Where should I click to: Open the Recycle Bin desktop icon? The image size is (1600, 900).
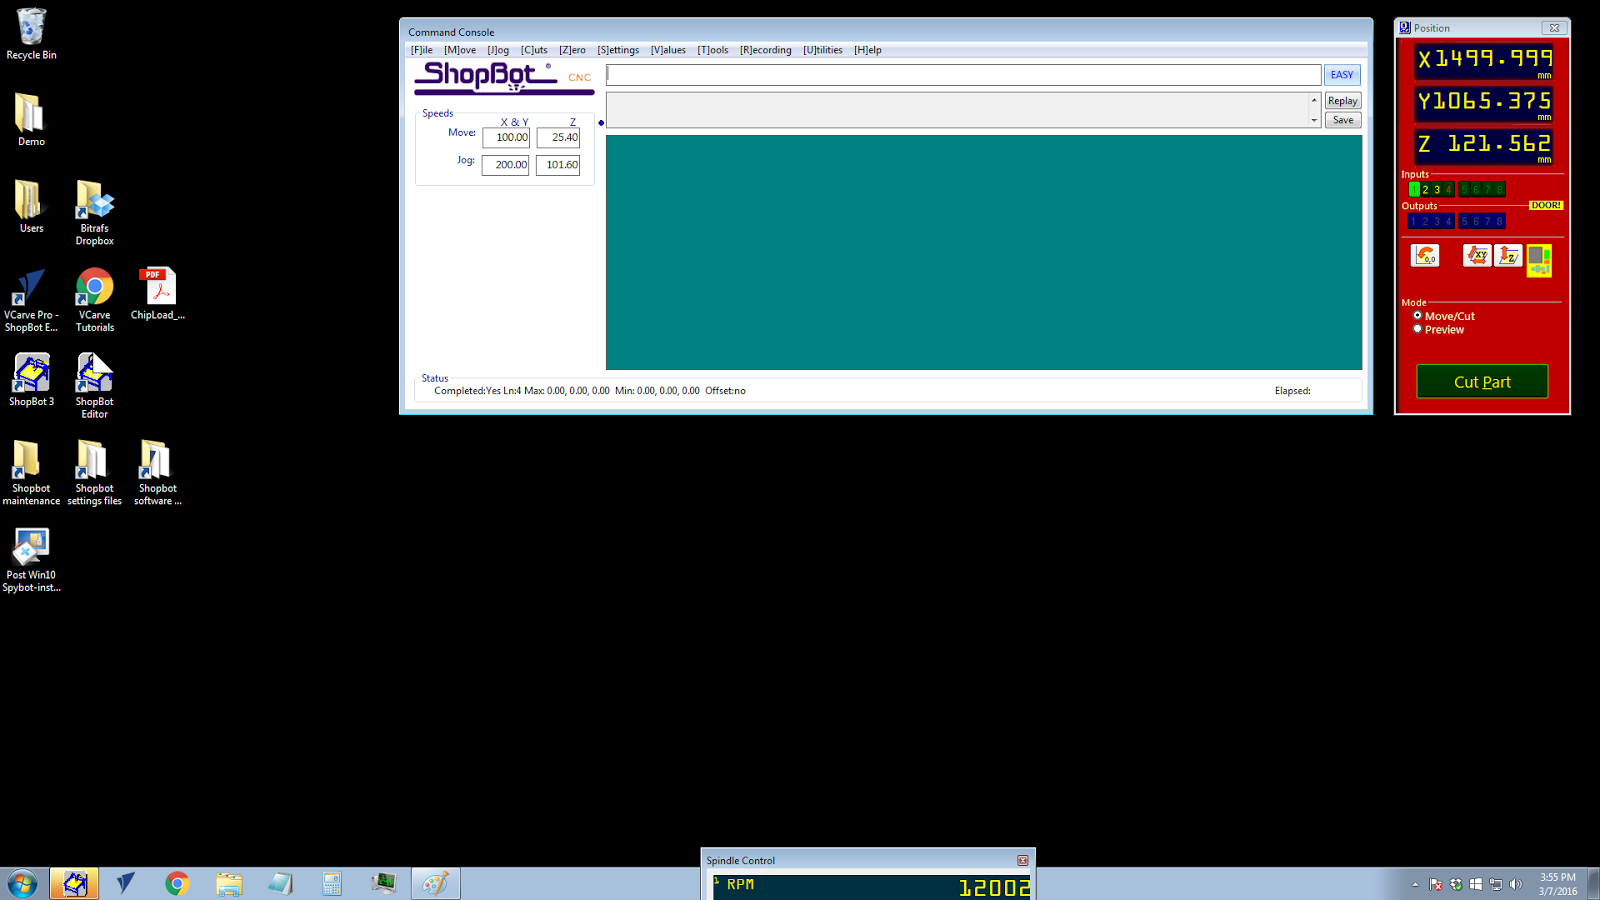pyautogui.click(x=31, y=34)
